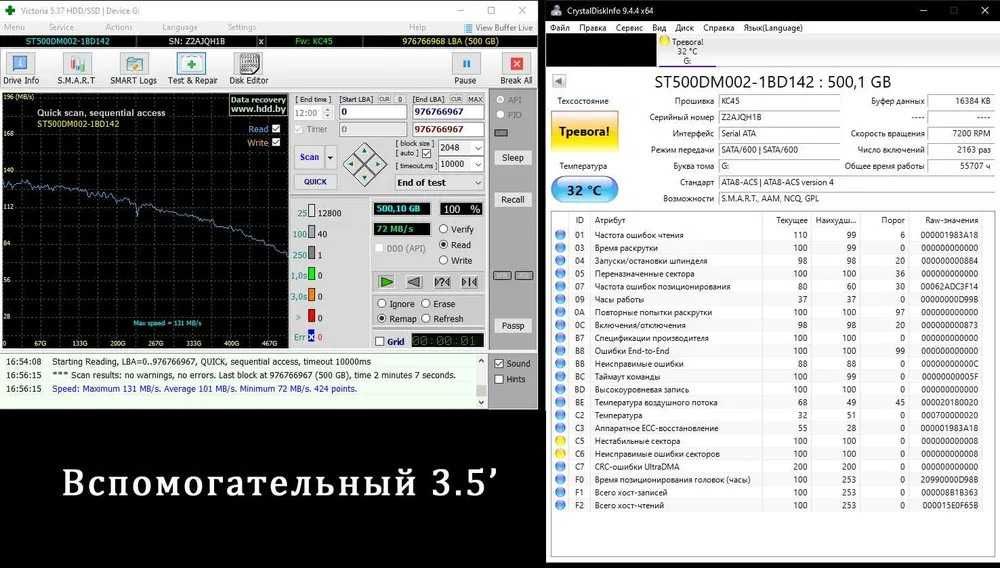Click the CrystalDiskInfo title bar icon
This screenshot has width=1000, height=568.
557,10
